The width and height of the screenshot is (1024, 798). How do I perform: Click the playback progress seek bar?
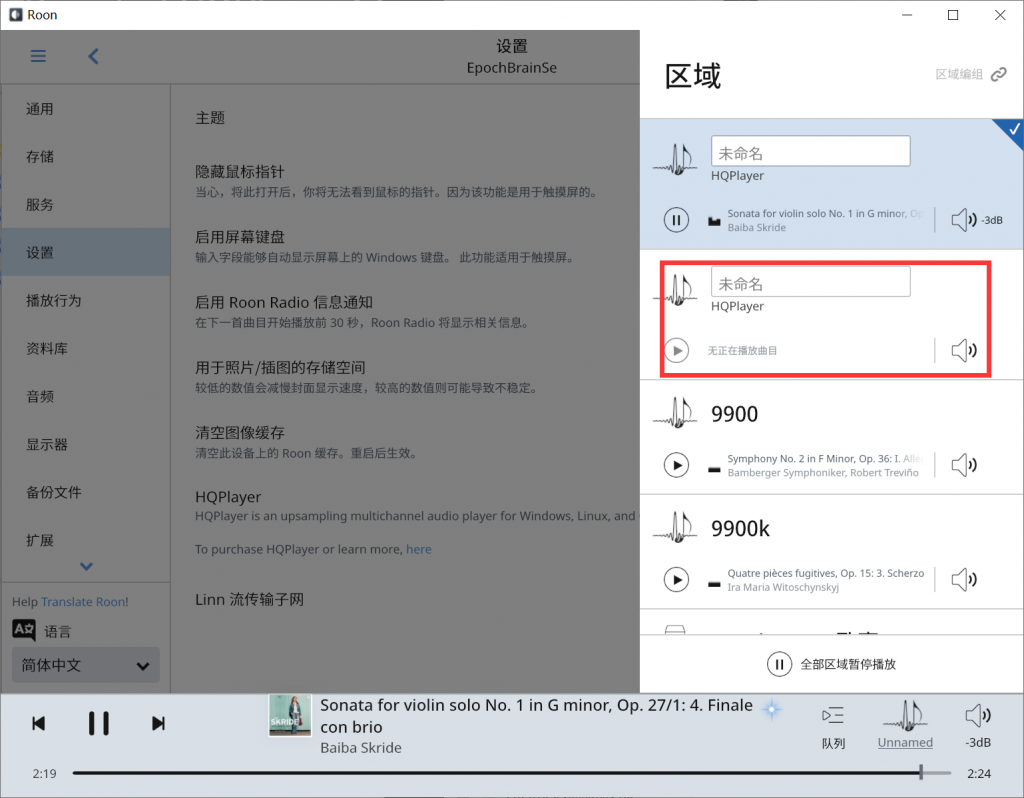[x=500, y=773]
